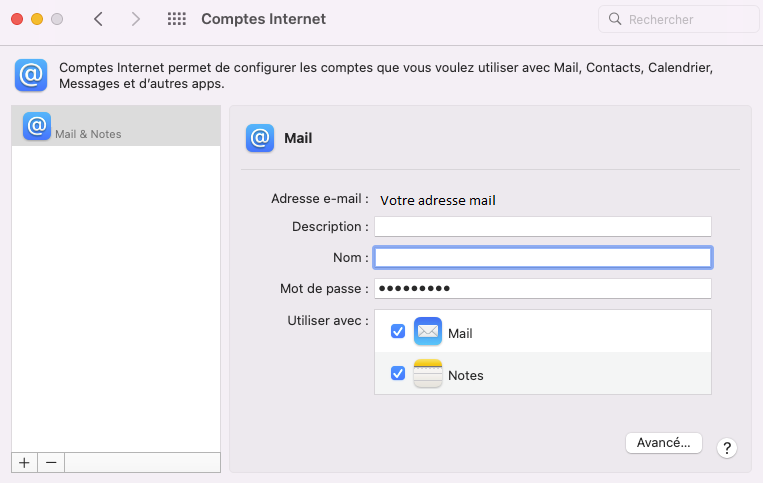
Task: Click the @ icon of the Mail & Notes account
Action: coord(37,126)
